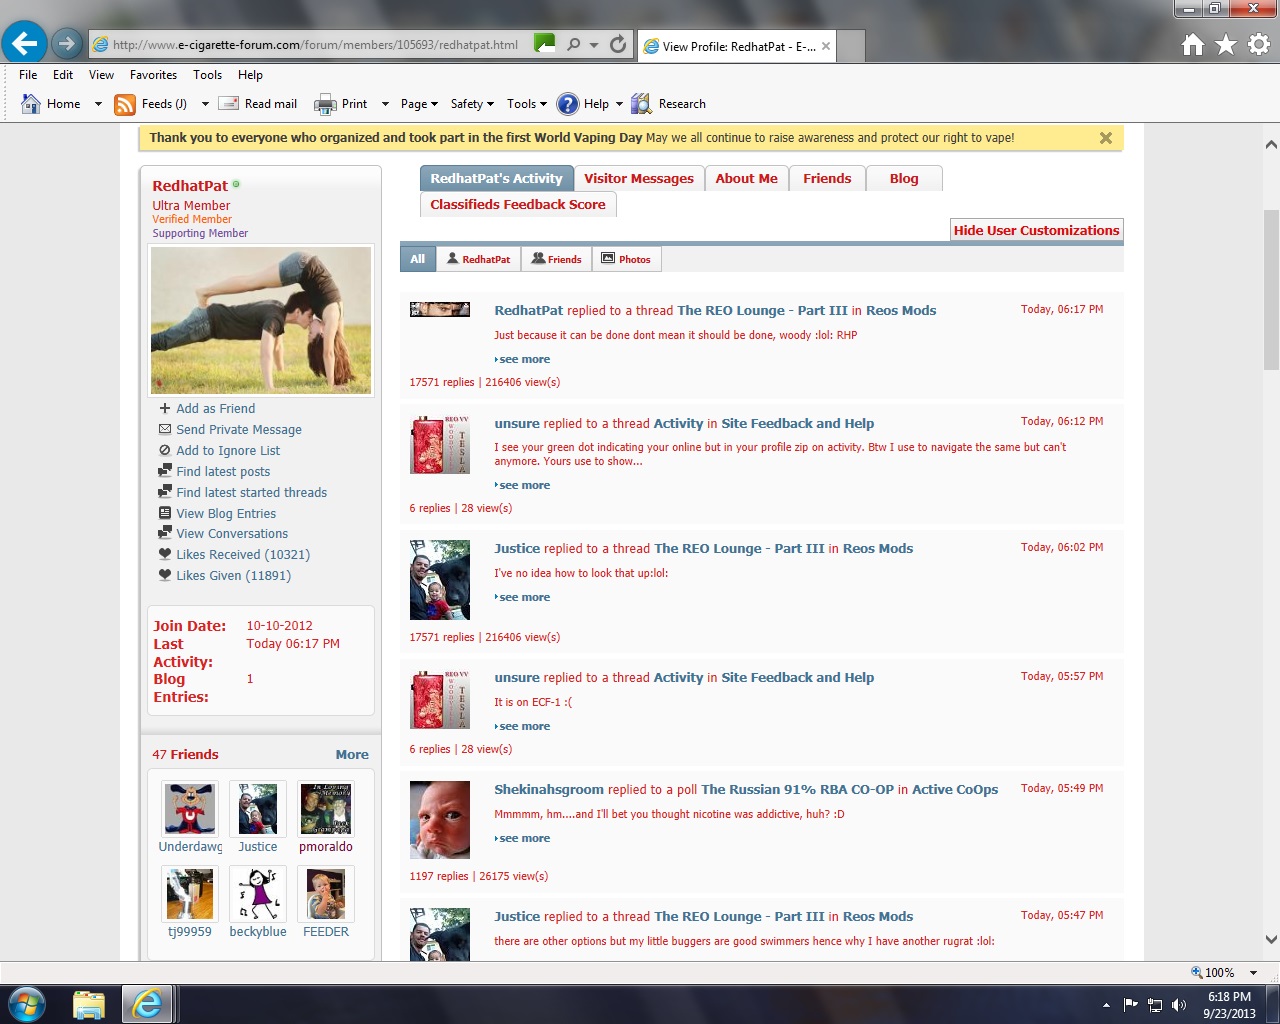Click the Print printer icon
Image resolution: width=1280 pixels, height=1024 pixels.
(x=325, y=104)
